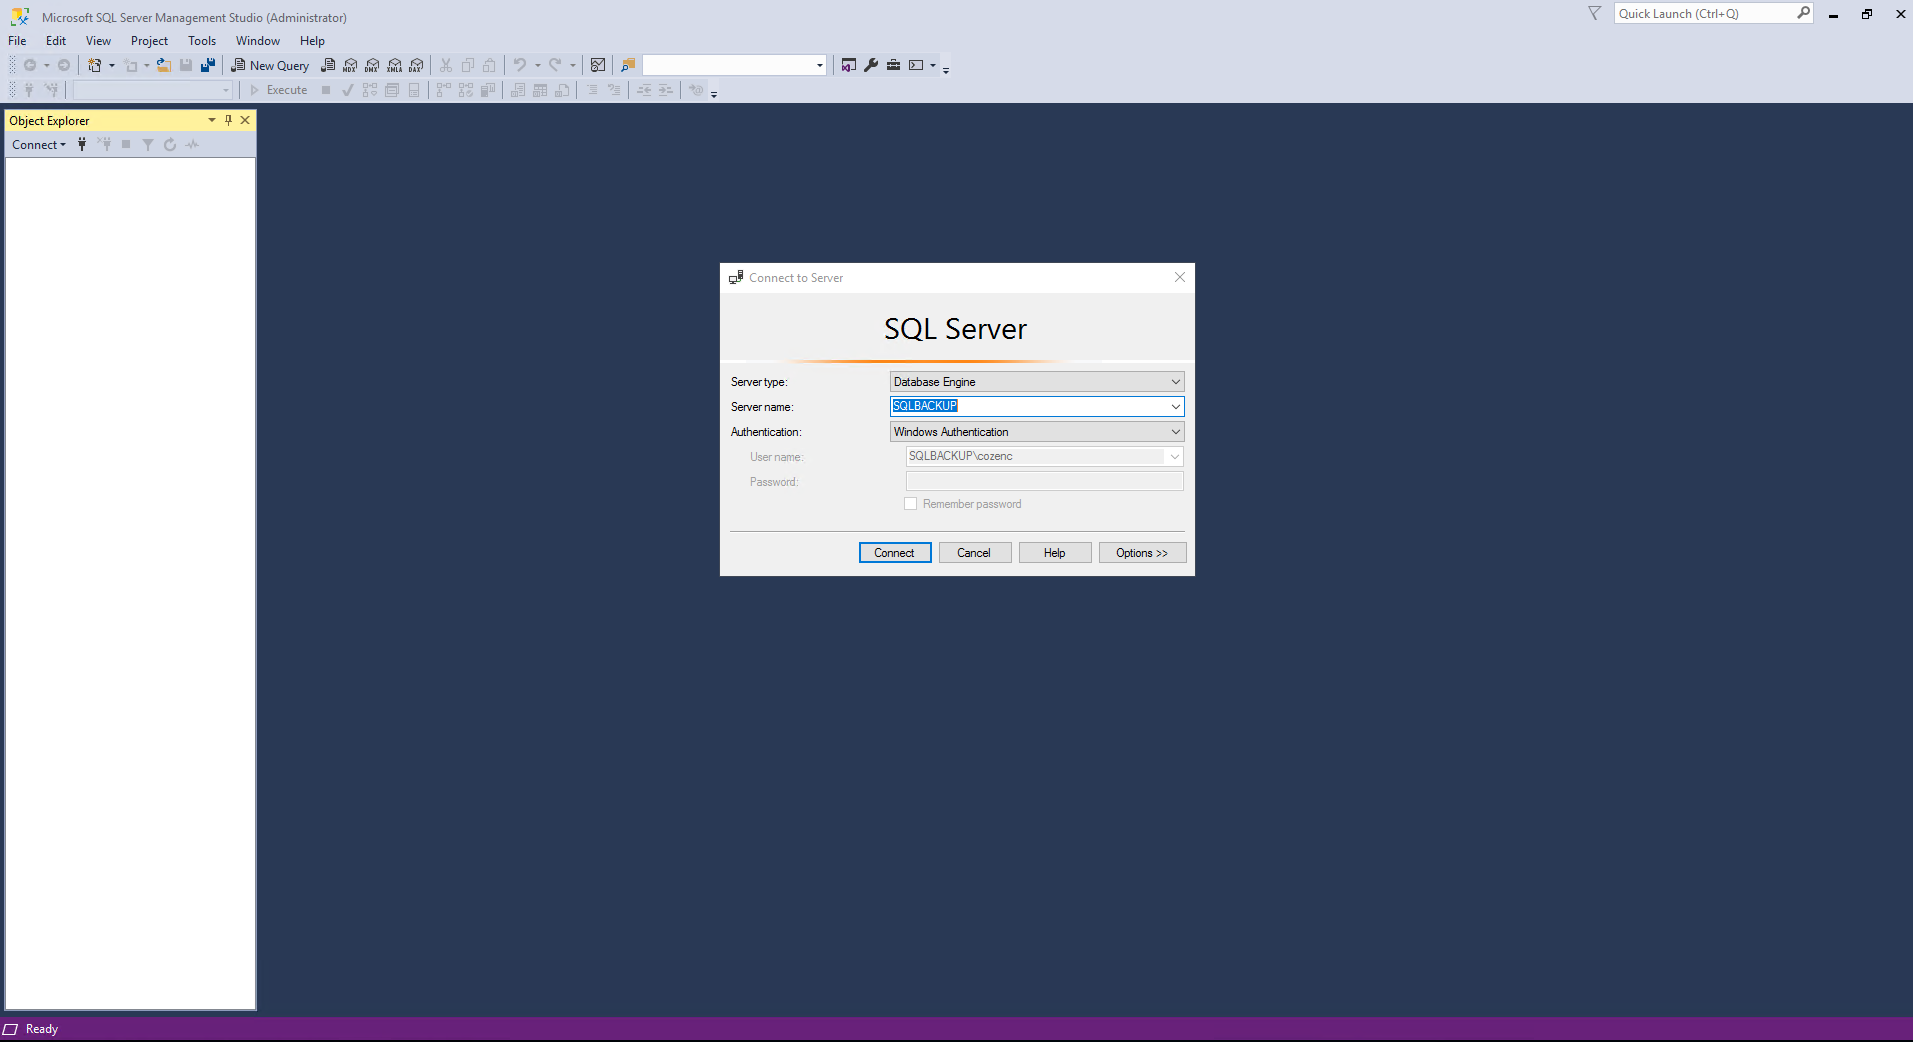Click the Navigate Backward arrow icon
1913x1042 pixels.
click(x=30, y=65)
